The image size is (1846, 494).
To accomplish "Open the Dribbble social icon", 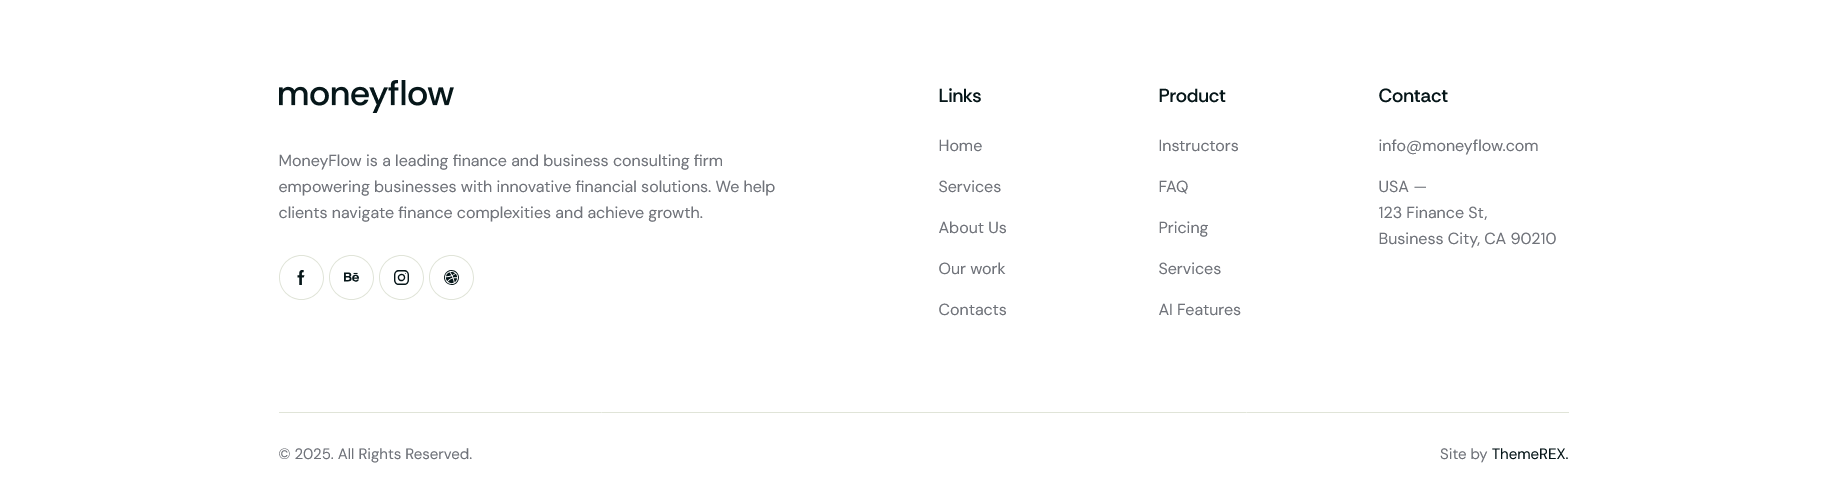I will click(451, 278).
